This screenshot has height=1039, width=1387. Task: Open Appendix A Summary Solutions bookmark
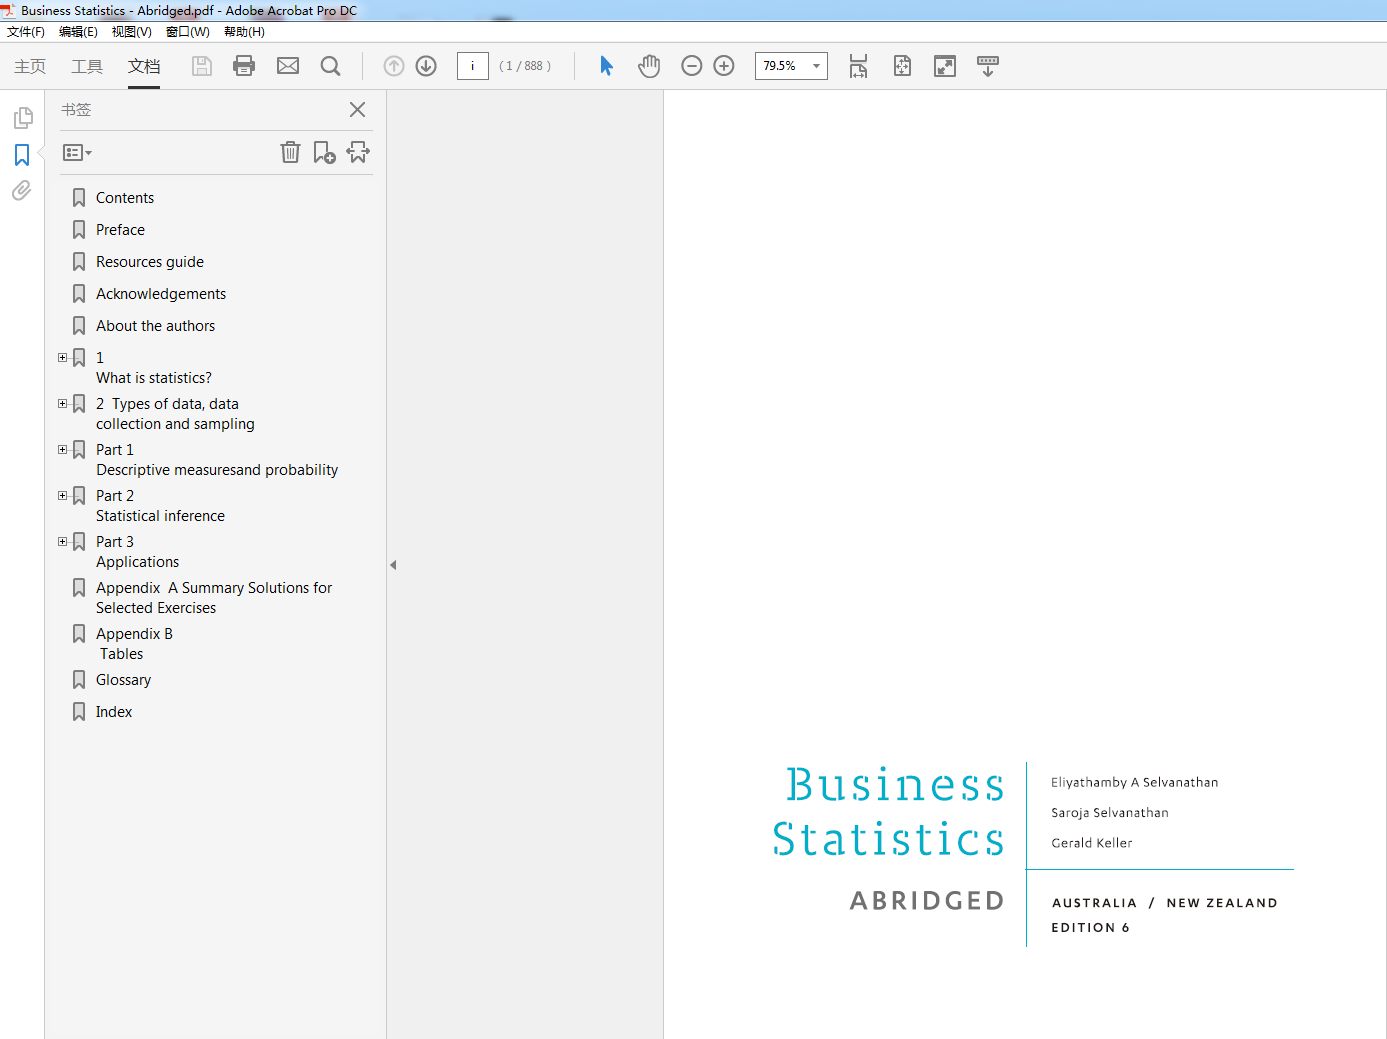pyautogui.click(x=214, y=598)
